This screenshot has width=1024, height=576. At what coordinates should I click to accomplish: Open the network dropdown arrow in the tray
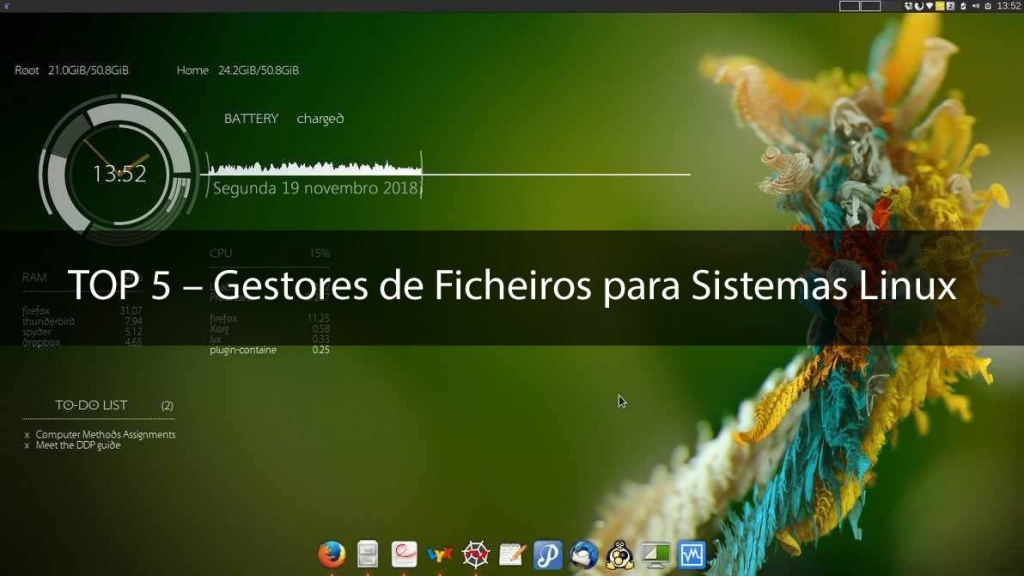(x=929, y=9)
